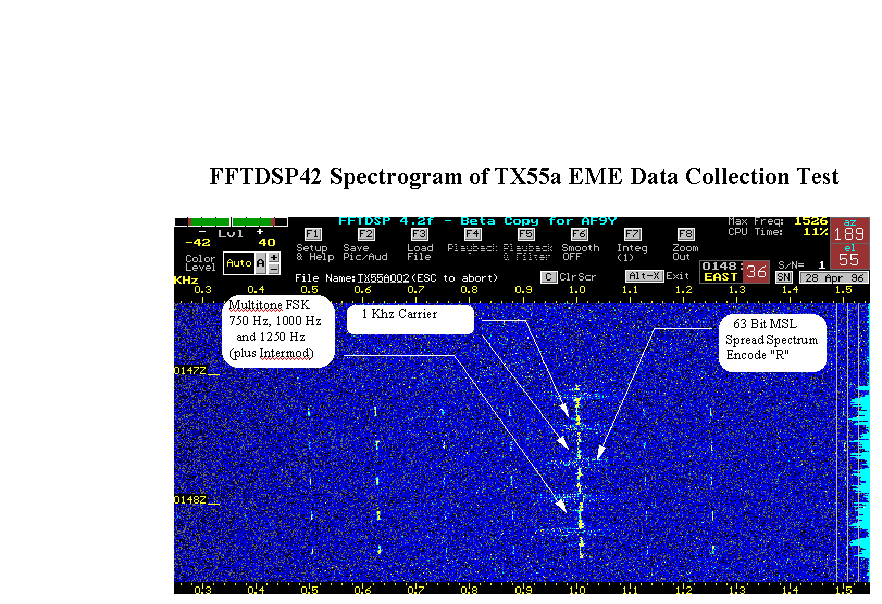Toggle F6 Smooth OFF setting

pyautogui.click(x=579, y=233)
